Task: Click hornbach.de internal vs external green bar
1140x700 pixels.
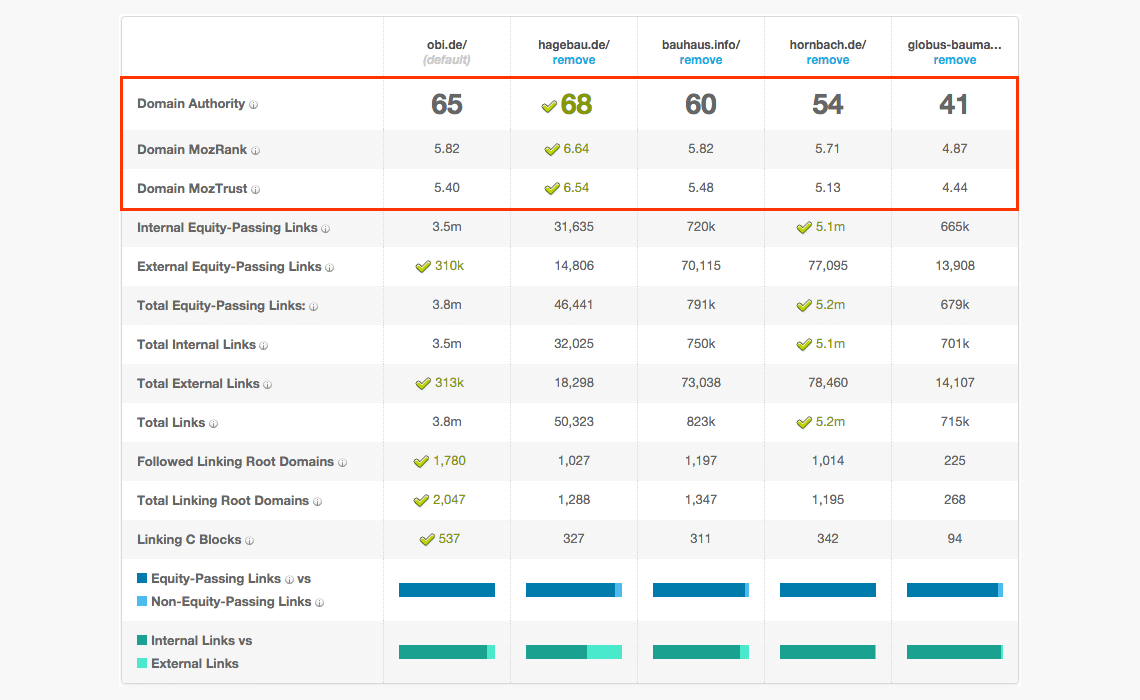Action: (827, 652)
